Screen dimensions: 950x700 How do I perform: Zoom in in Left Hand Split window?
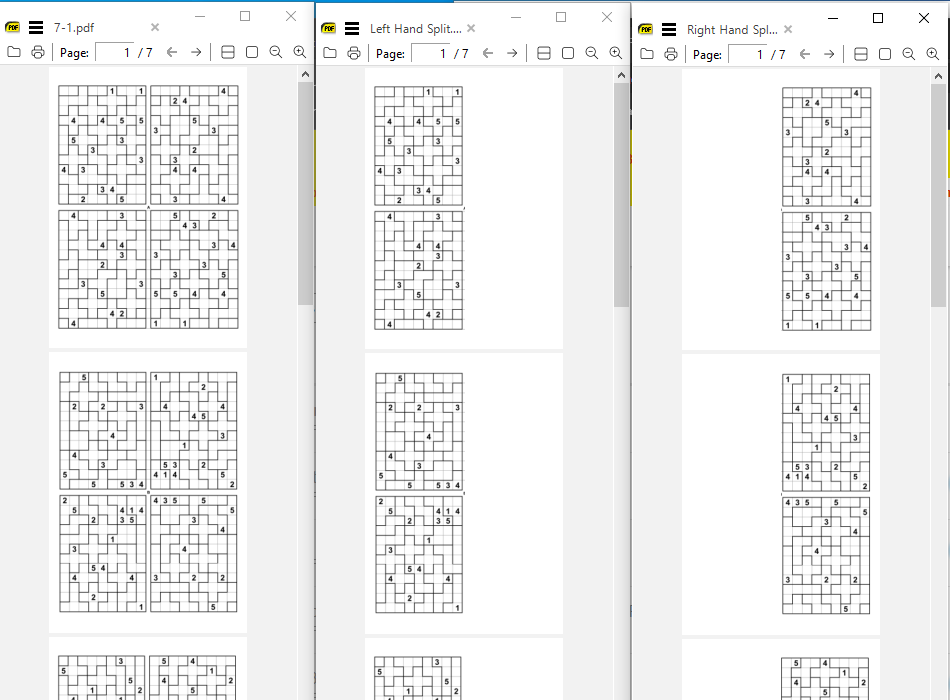coord(616,53)
